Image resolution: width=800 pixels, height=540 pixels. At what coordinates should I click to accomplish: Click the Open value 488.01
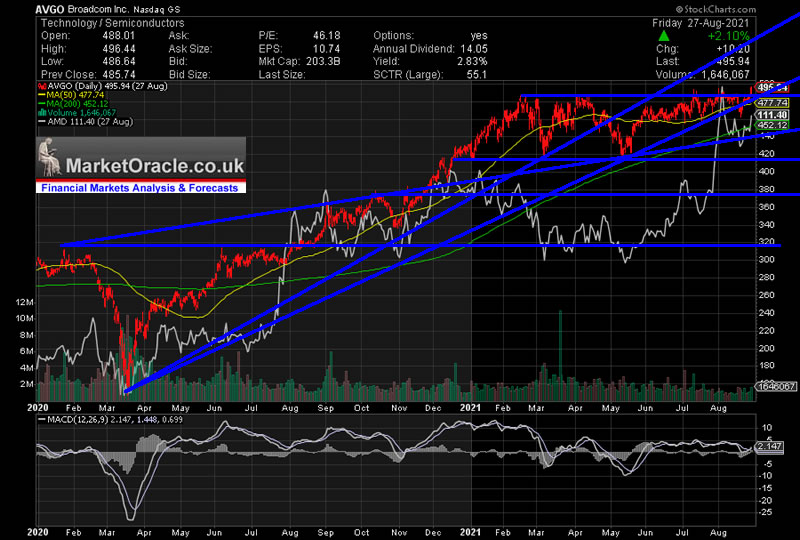coord(118,36)
